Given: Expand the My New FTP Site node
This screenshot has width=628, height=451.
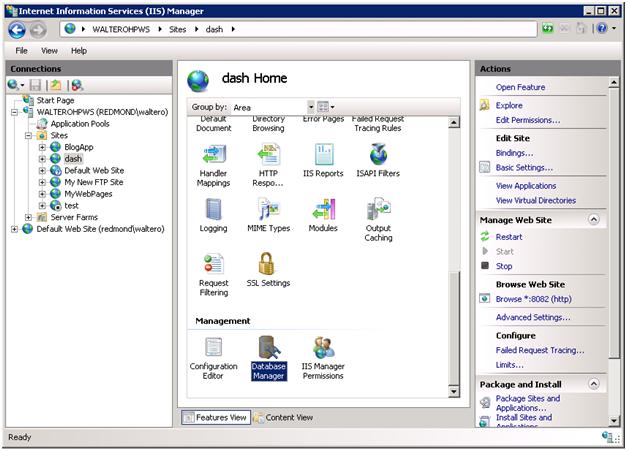Looking at the screenshot, I should [42, 182].
